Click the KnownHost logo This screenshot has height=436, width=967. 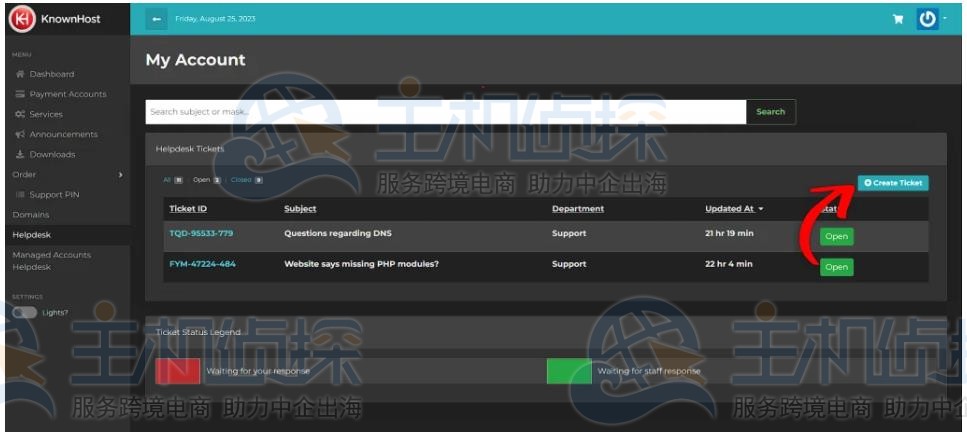pyautogui.click(x=54, y=19)
